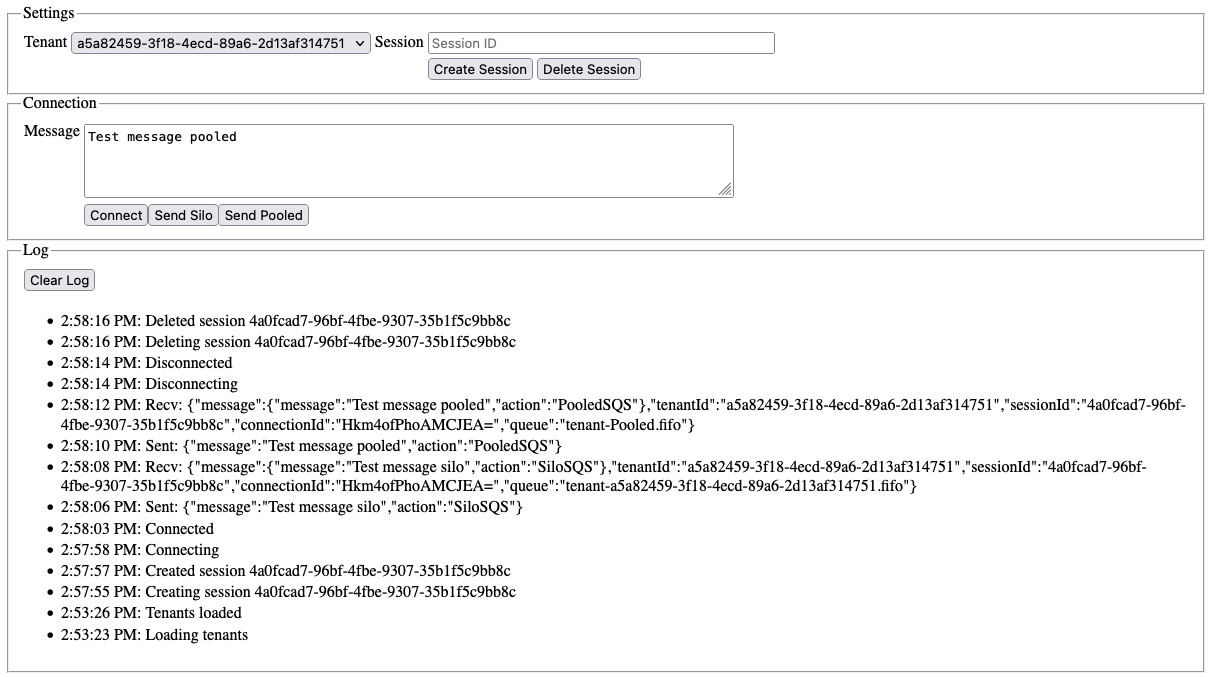Click the Session label
Screen dimensions: 1209x677
point(399,42)
